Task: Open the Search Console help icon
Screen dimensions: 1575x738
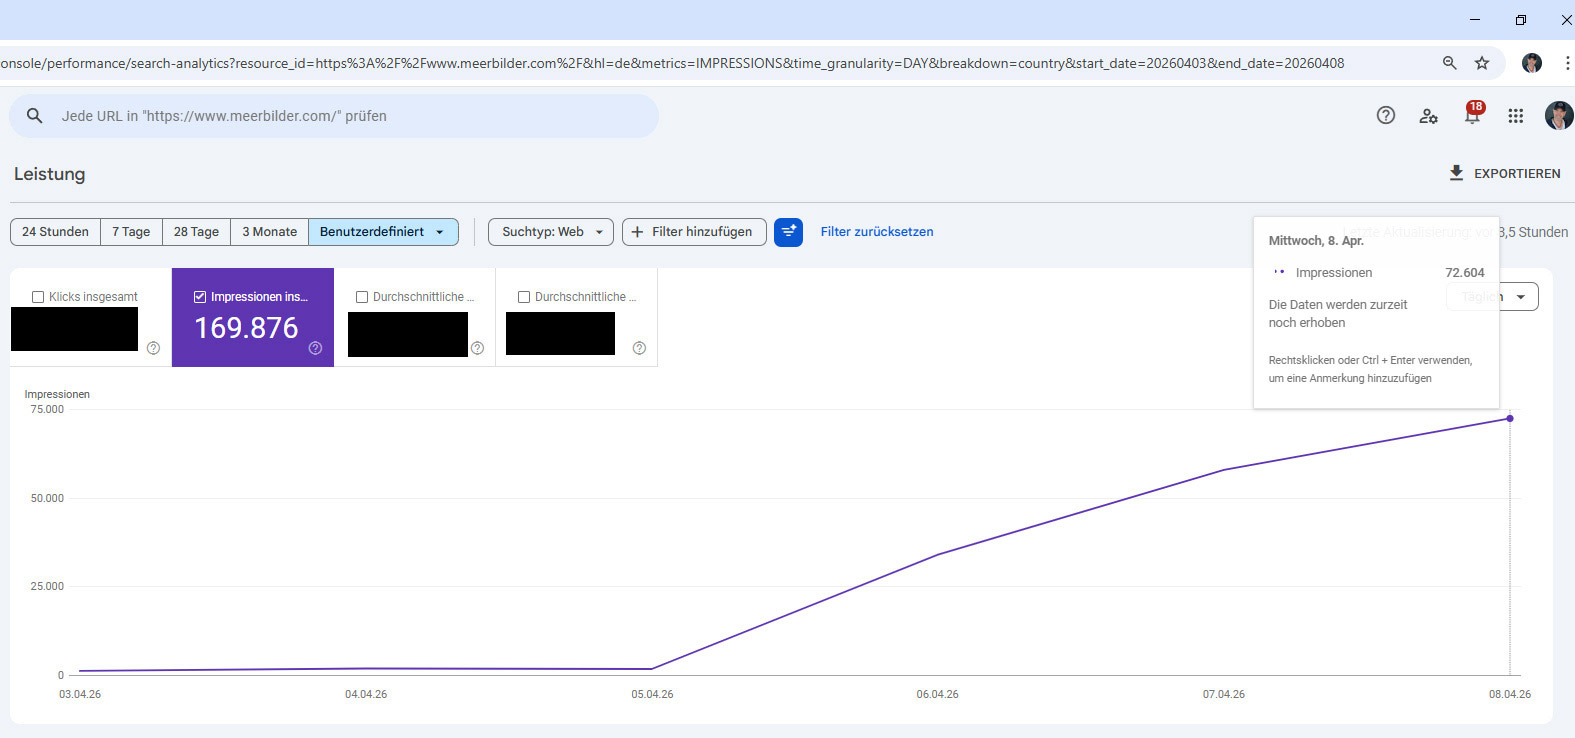Action: pos(1385,115)
